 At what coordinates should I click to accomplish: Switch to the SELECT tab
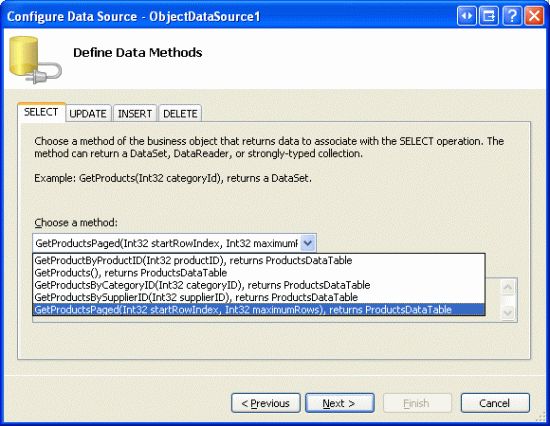click(x=41, y=112)
